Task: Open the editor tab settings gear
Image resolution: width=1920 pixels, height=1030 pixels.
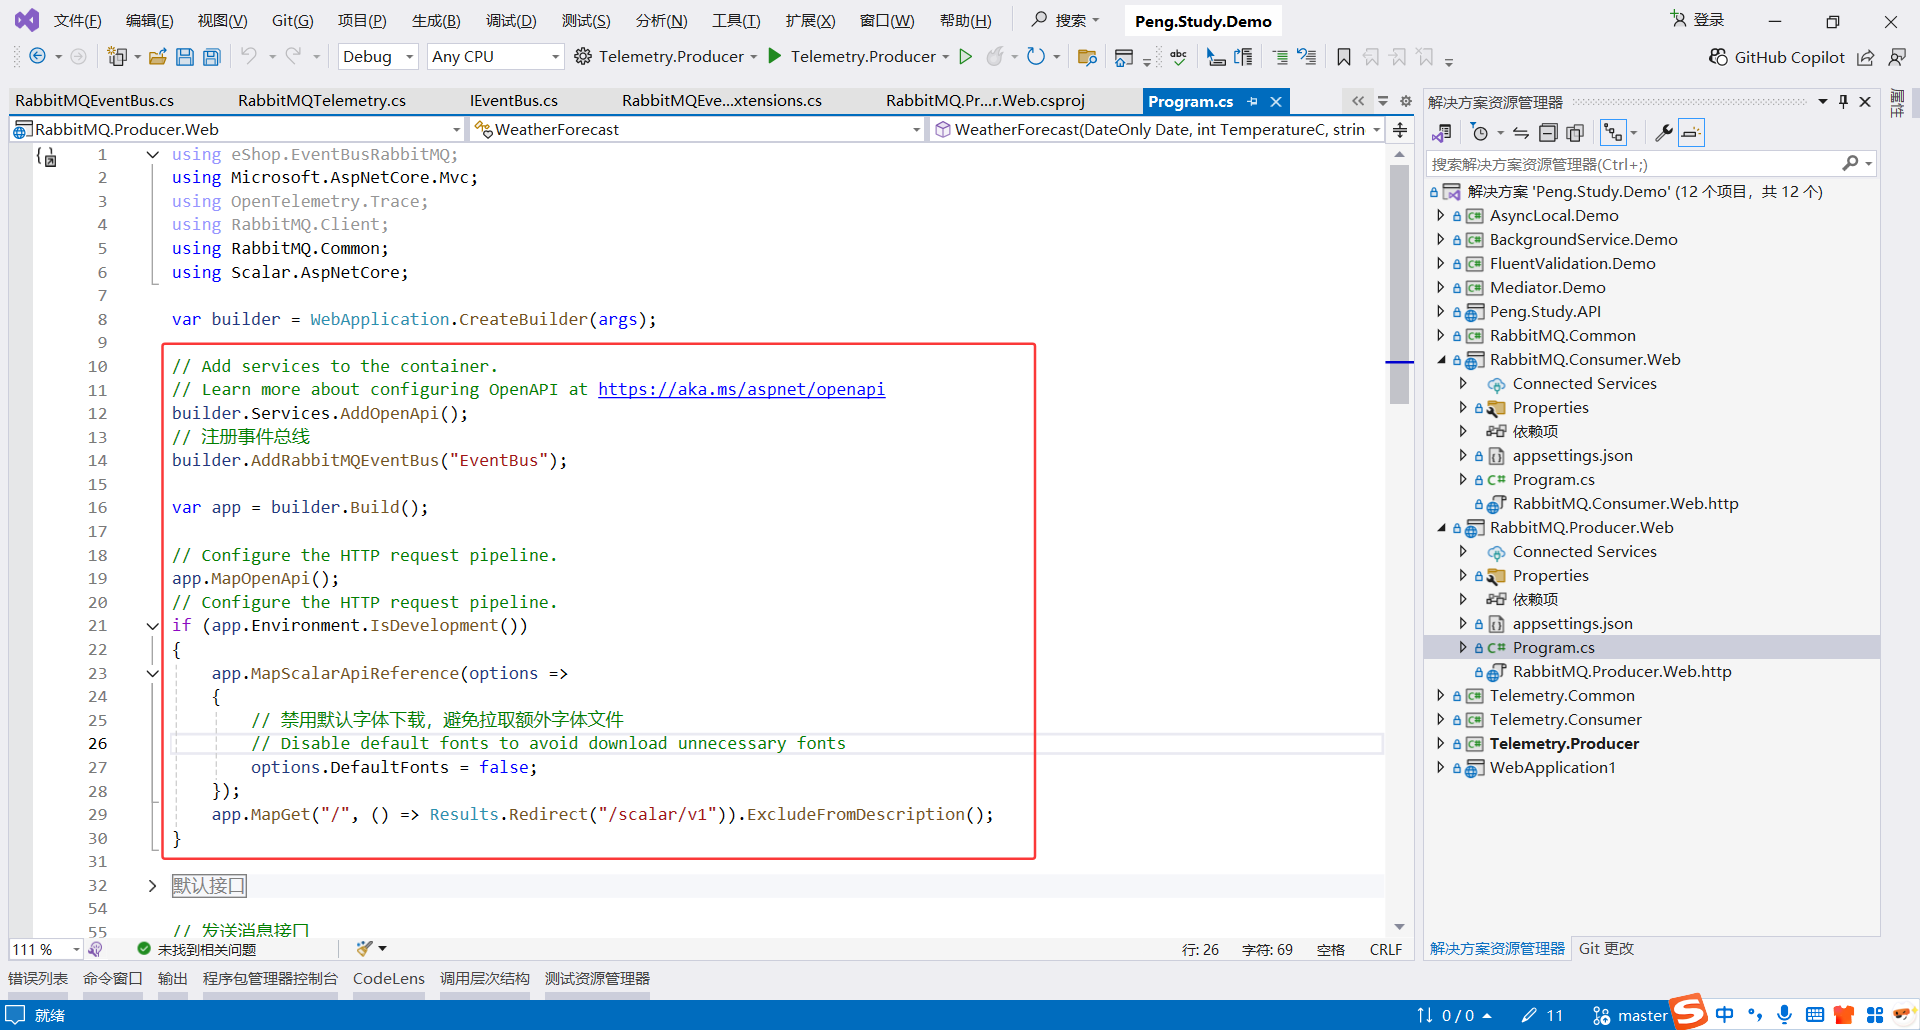Action: [x=1406, y=101]
